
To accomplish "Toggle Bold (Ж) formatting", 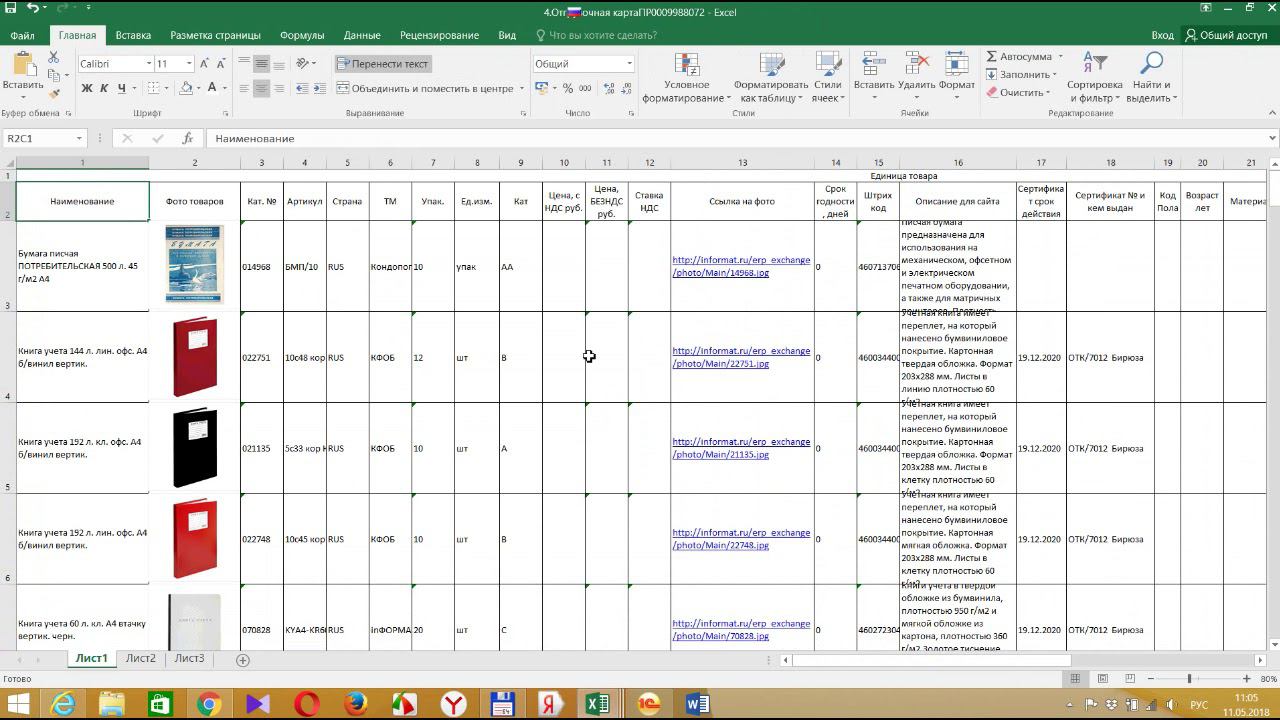I will (87, 88).
